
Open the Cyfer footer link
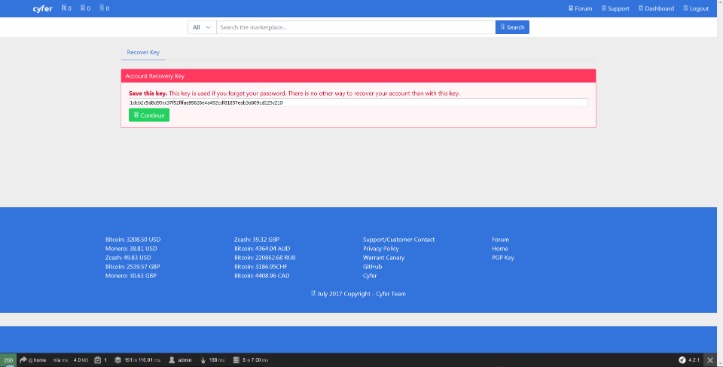coord(369,276)
